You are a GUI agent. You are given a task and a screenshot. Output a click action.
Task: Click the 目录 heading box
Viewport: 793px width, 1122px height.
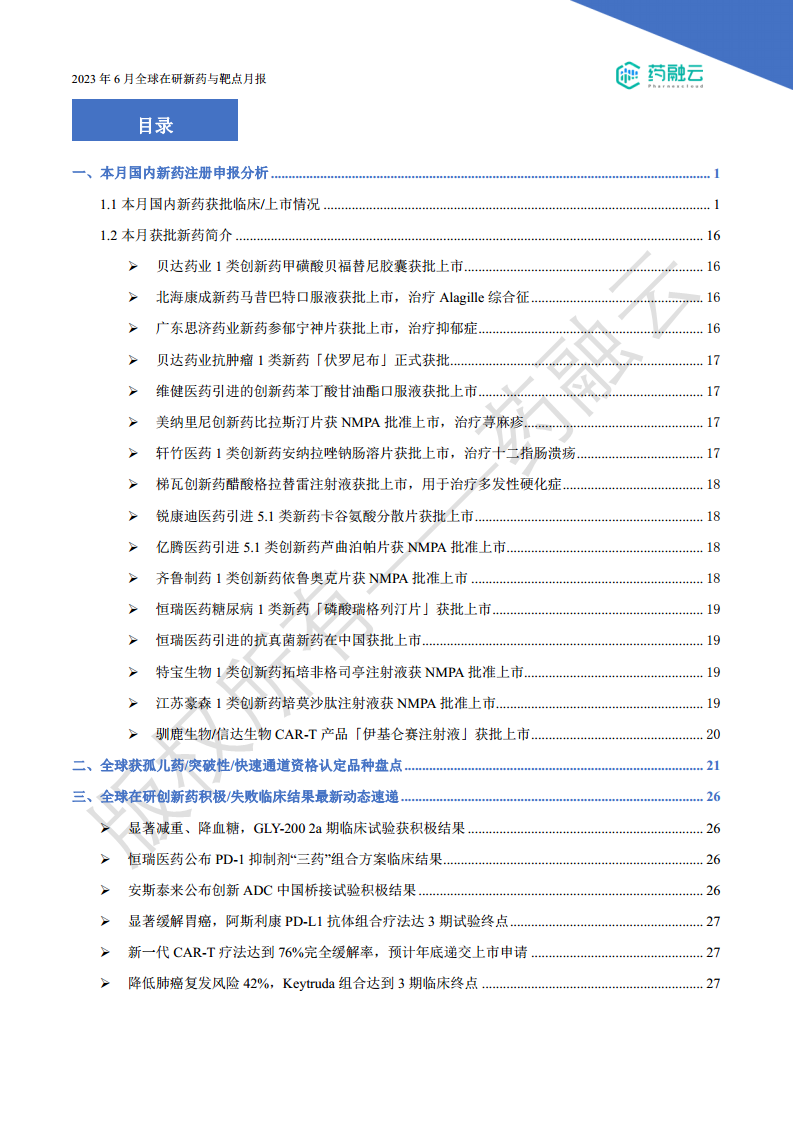pos(155,120)
